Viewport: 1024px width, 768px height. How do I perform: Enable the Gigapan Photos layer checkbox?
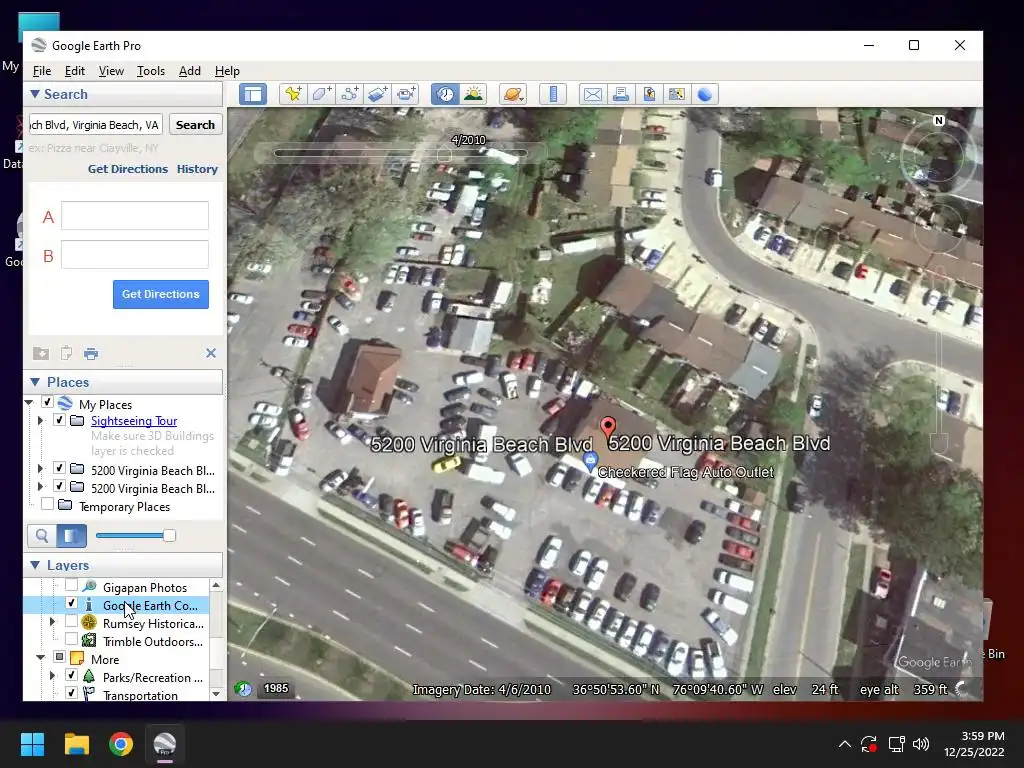71,585
